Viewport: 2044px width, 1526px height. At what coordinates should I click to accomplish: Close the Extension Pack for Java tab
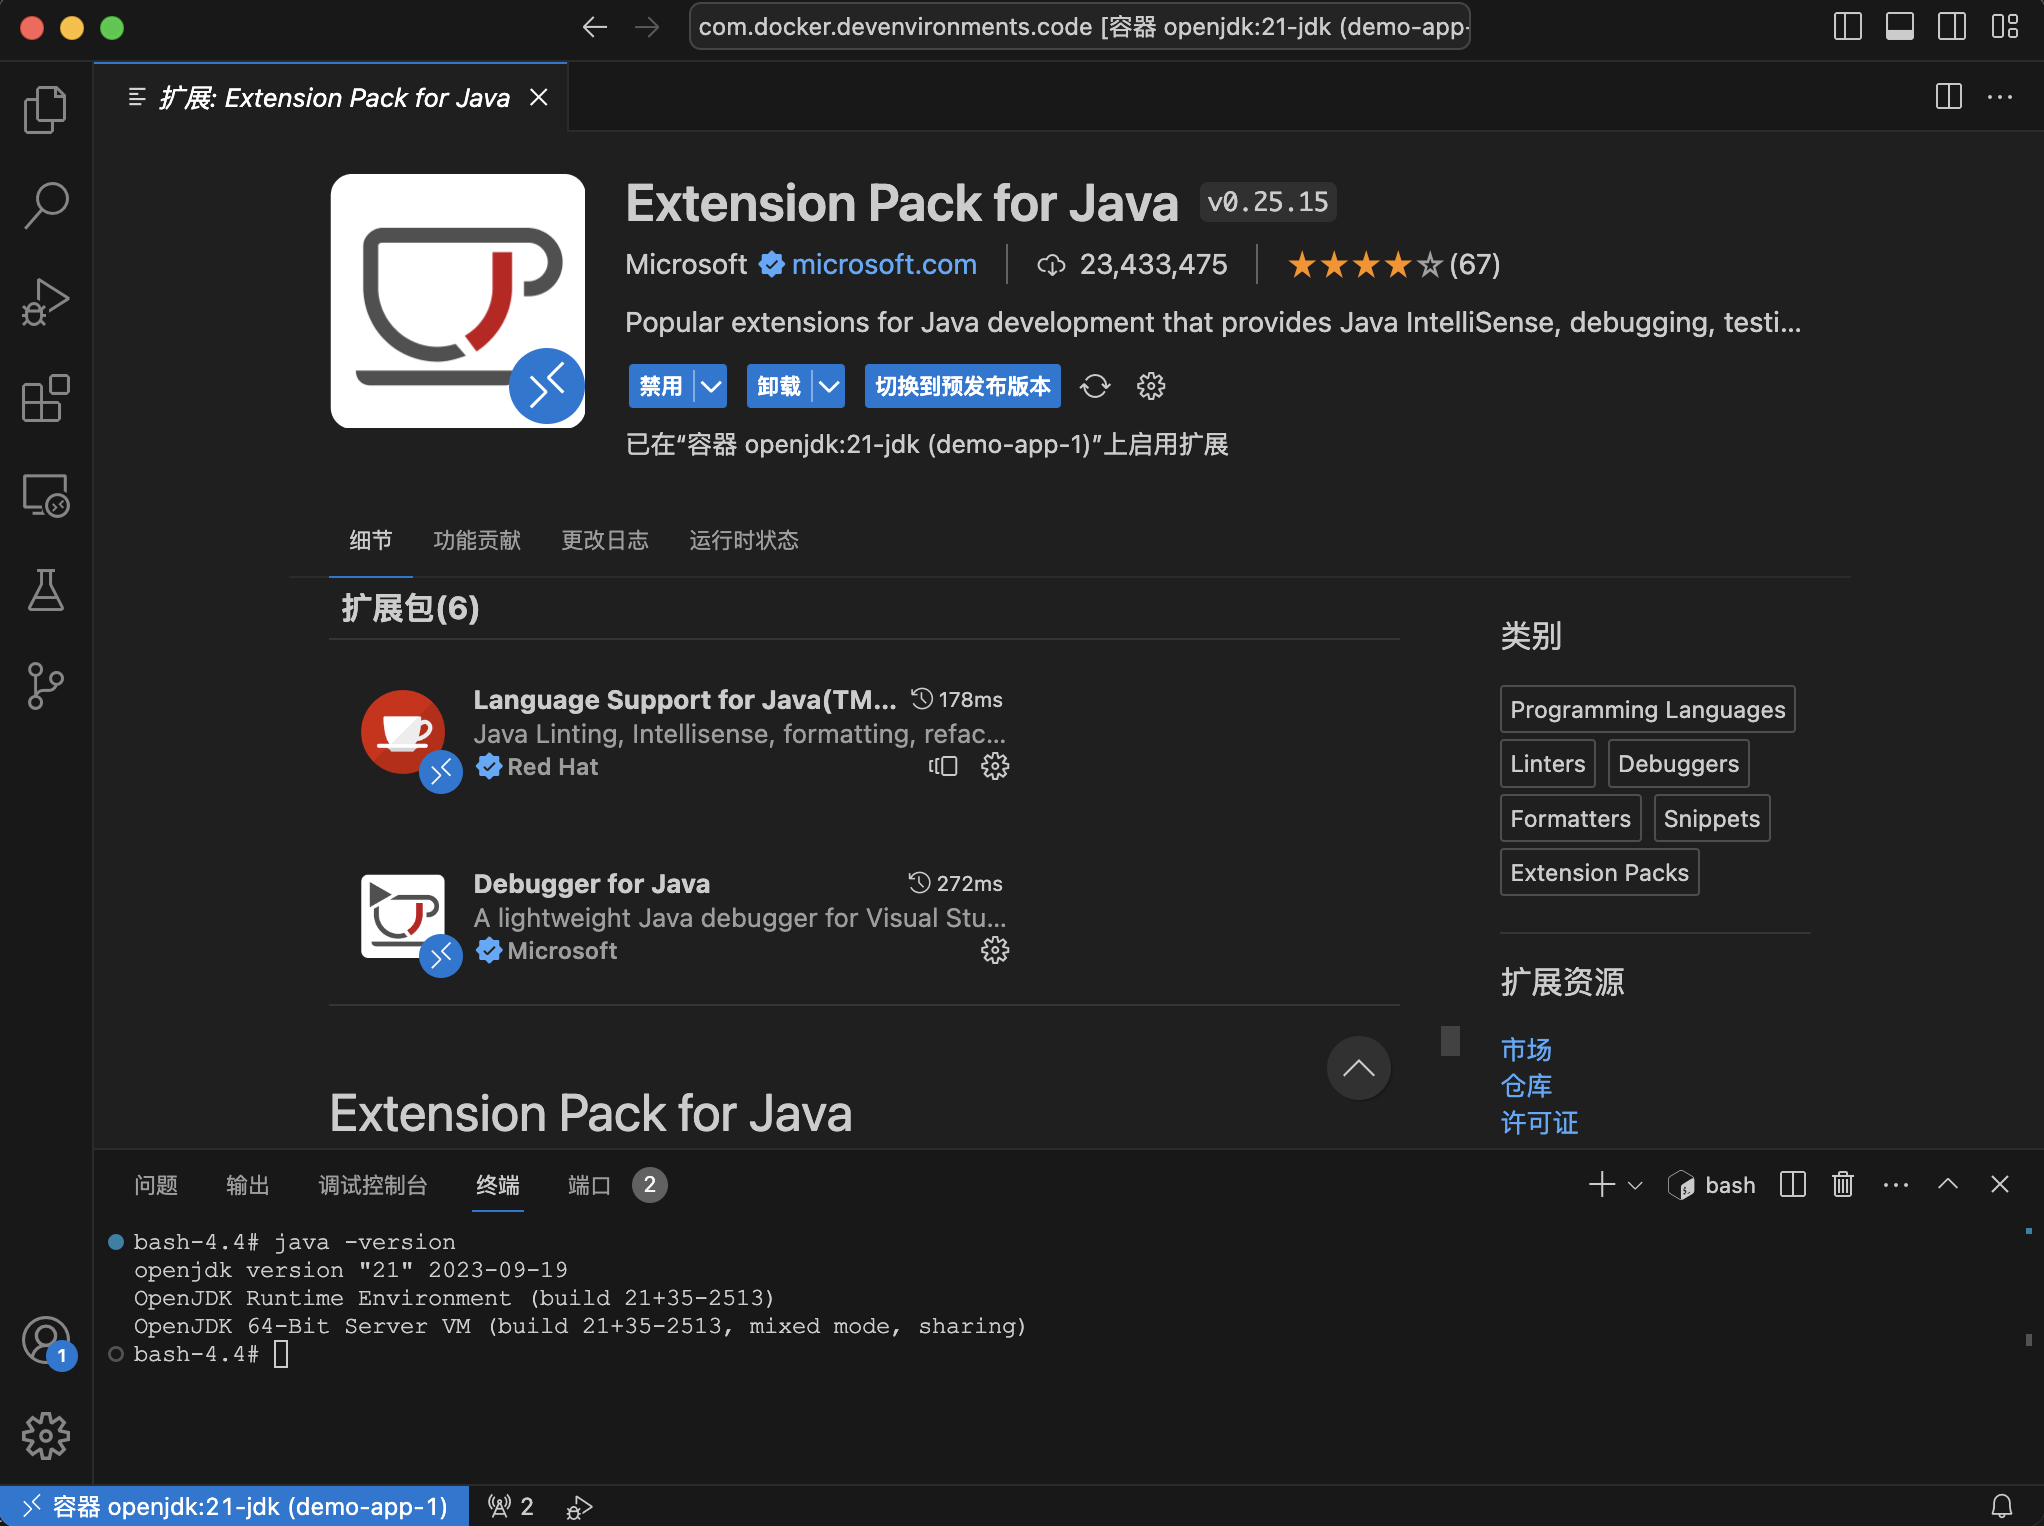[539, 97]
